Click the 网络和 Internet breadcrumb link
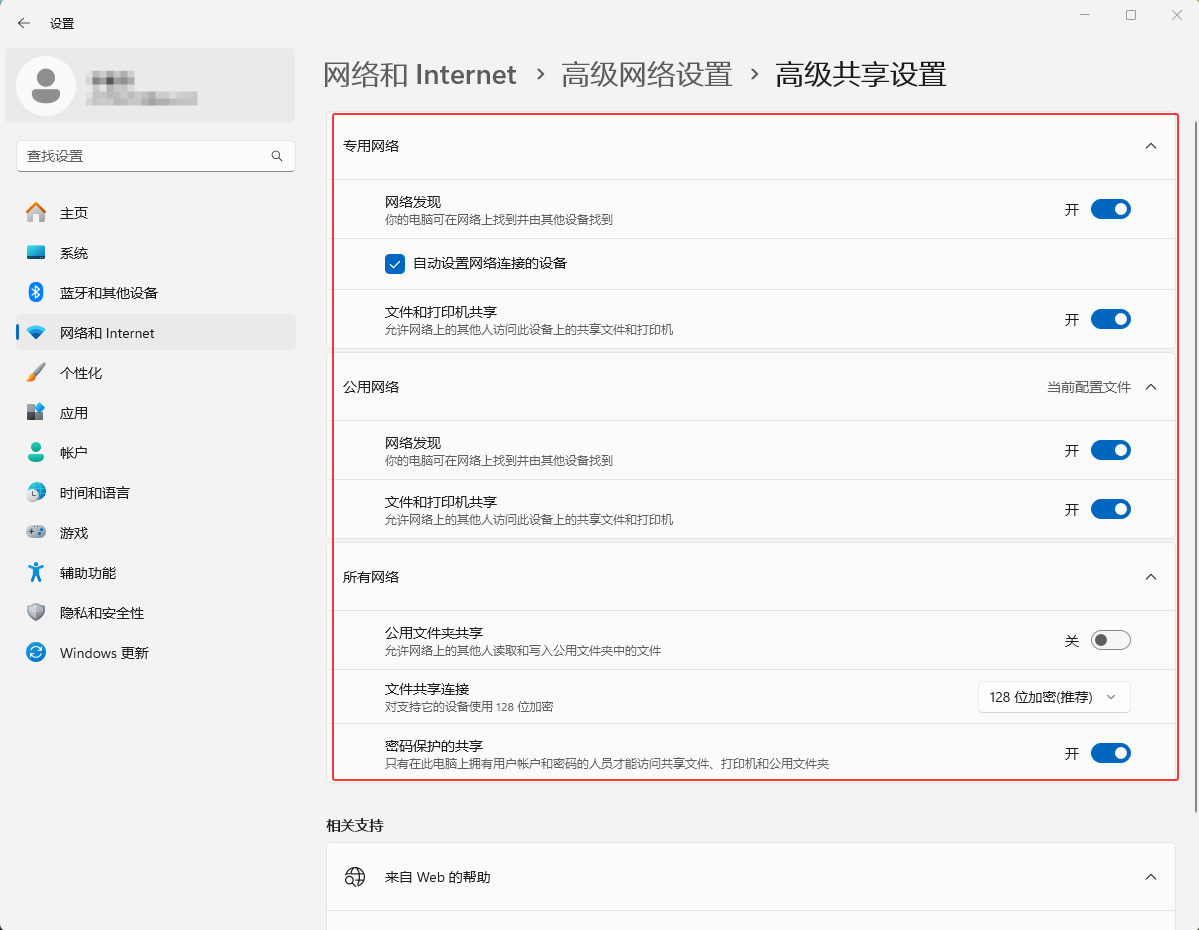 click(x=420, y=75)
